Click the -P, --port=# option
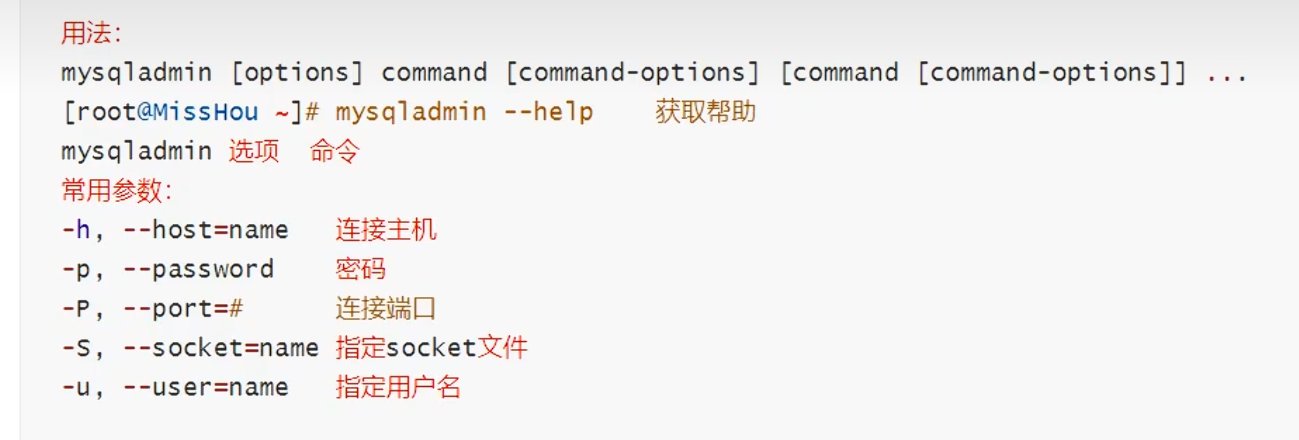Screen dimensions: 1299x440 (152, 309)
